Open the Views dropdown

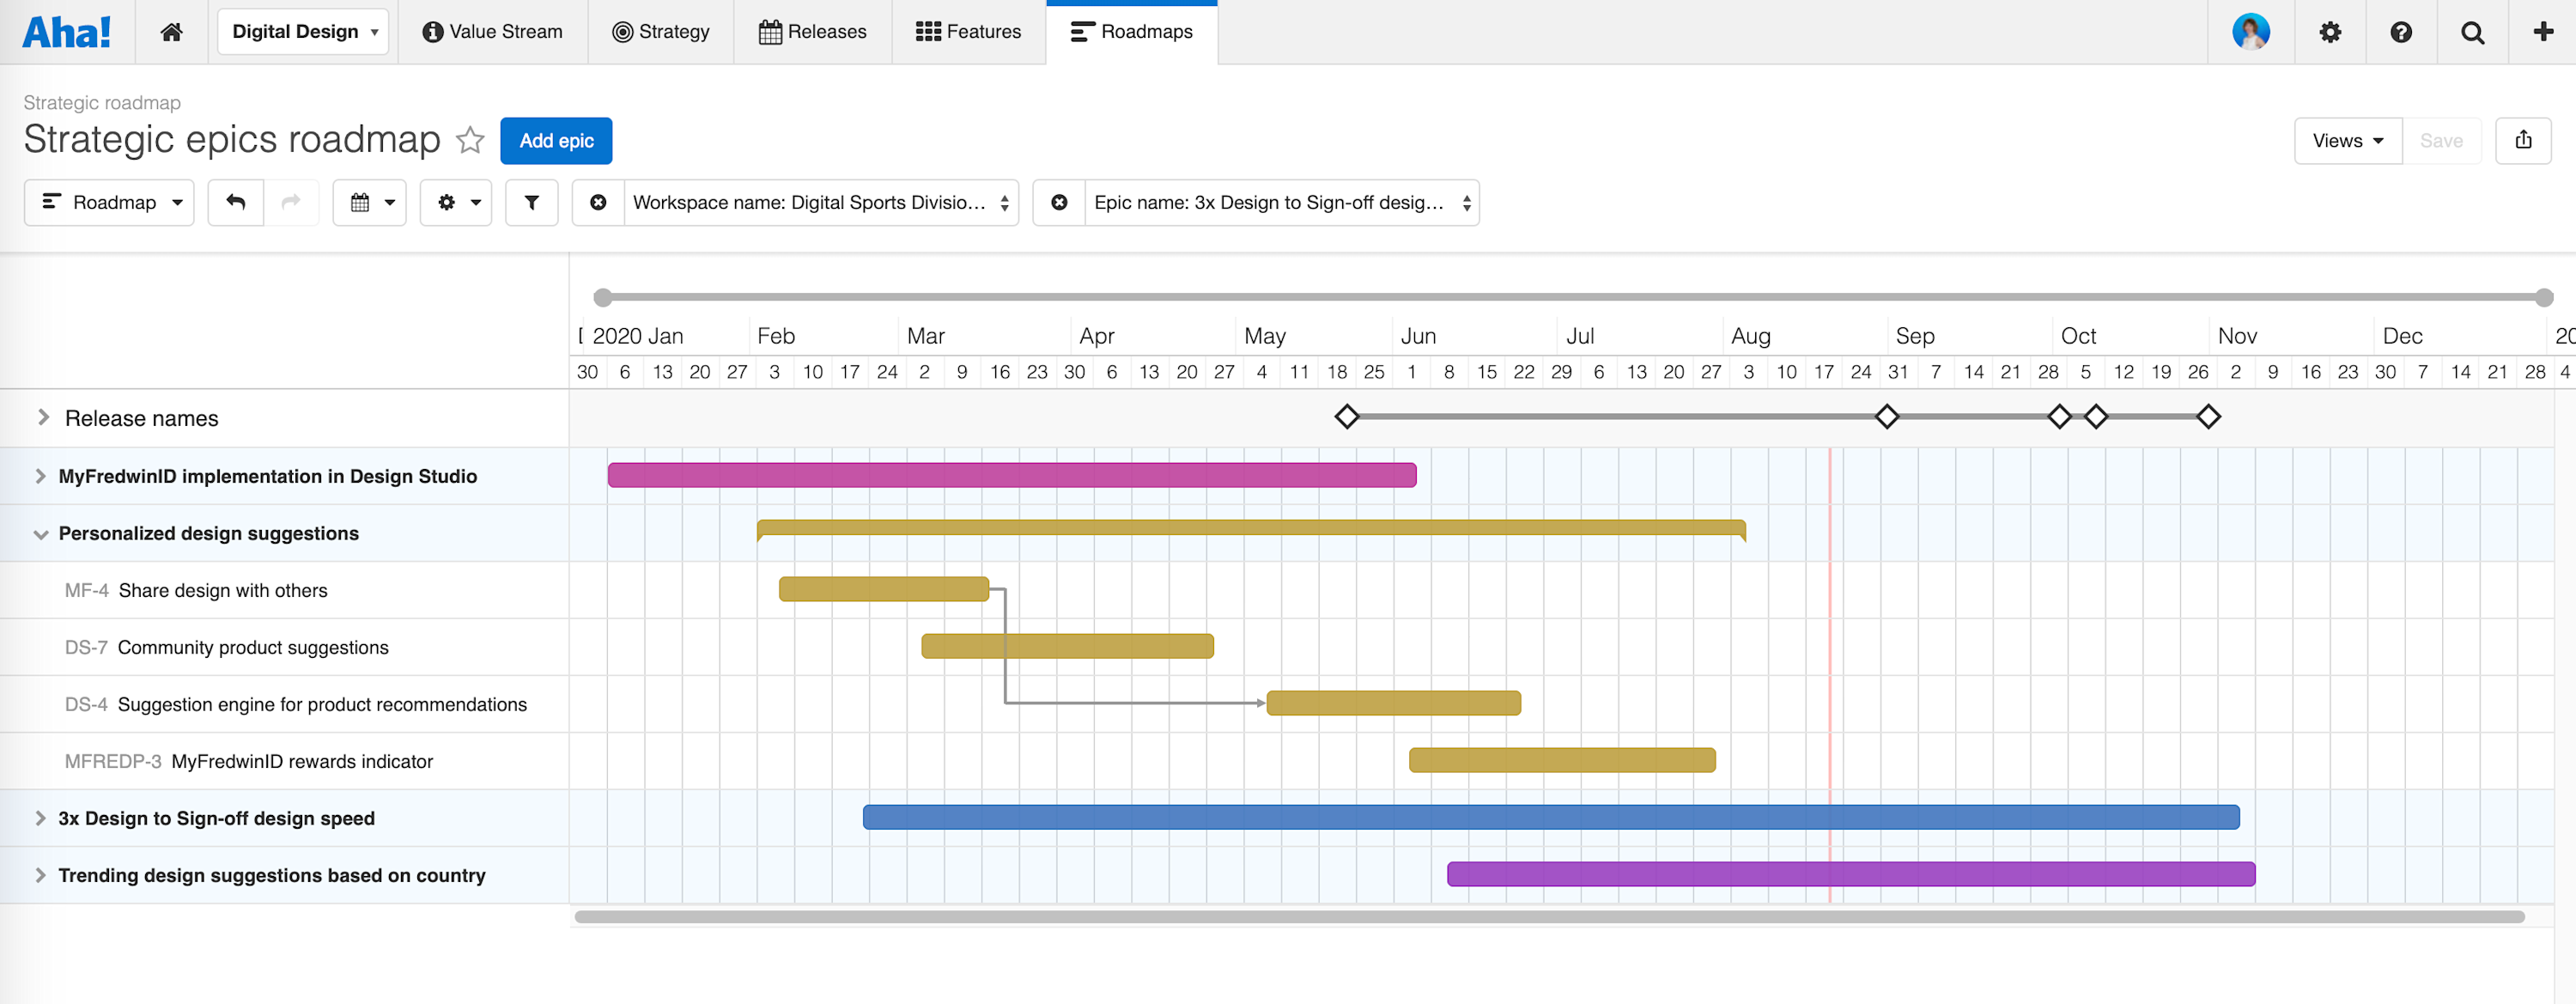tap(2347, 140)
